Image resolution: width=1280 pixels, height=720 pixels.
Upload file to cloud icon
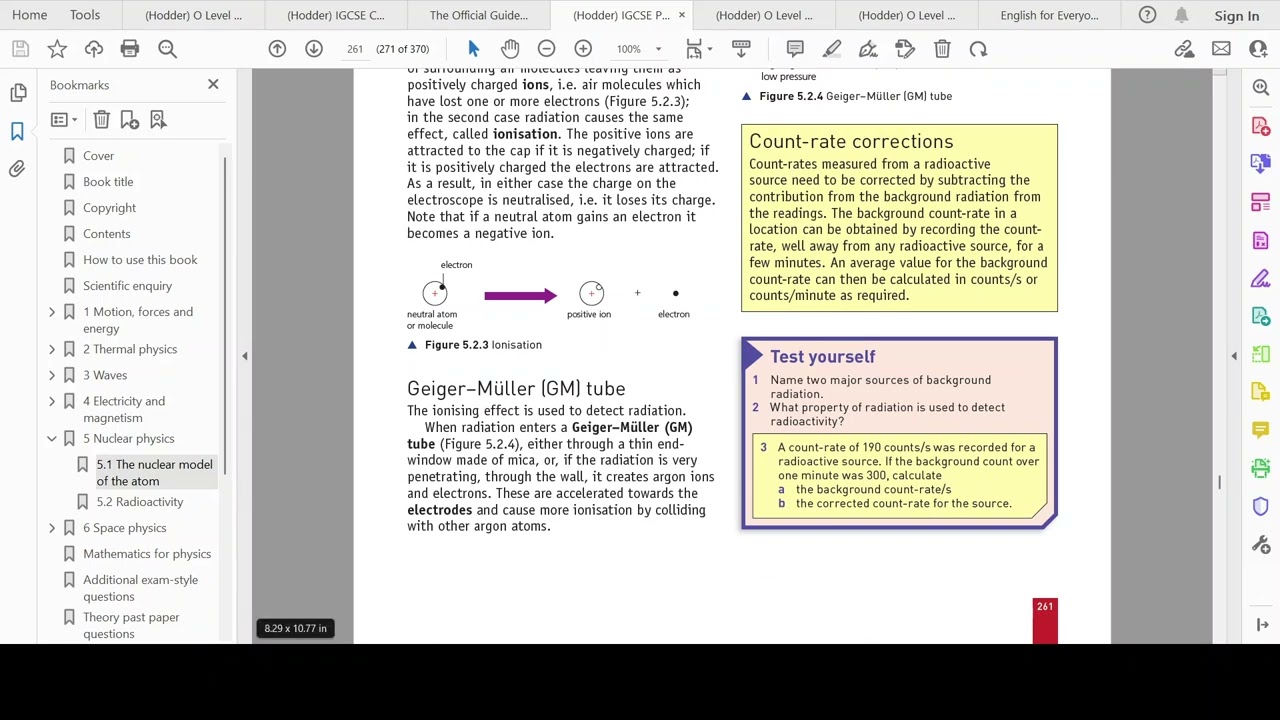click(94, 49)
